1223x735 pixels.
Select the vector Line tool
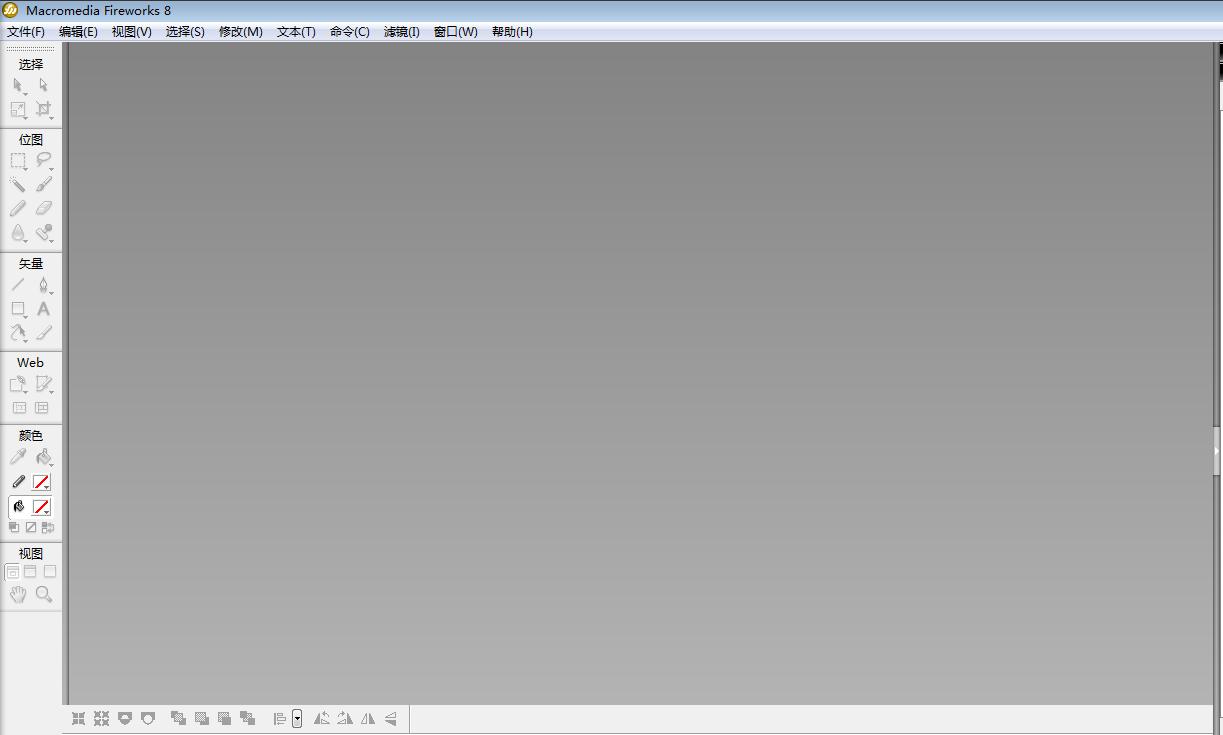(x=19, y=285)
